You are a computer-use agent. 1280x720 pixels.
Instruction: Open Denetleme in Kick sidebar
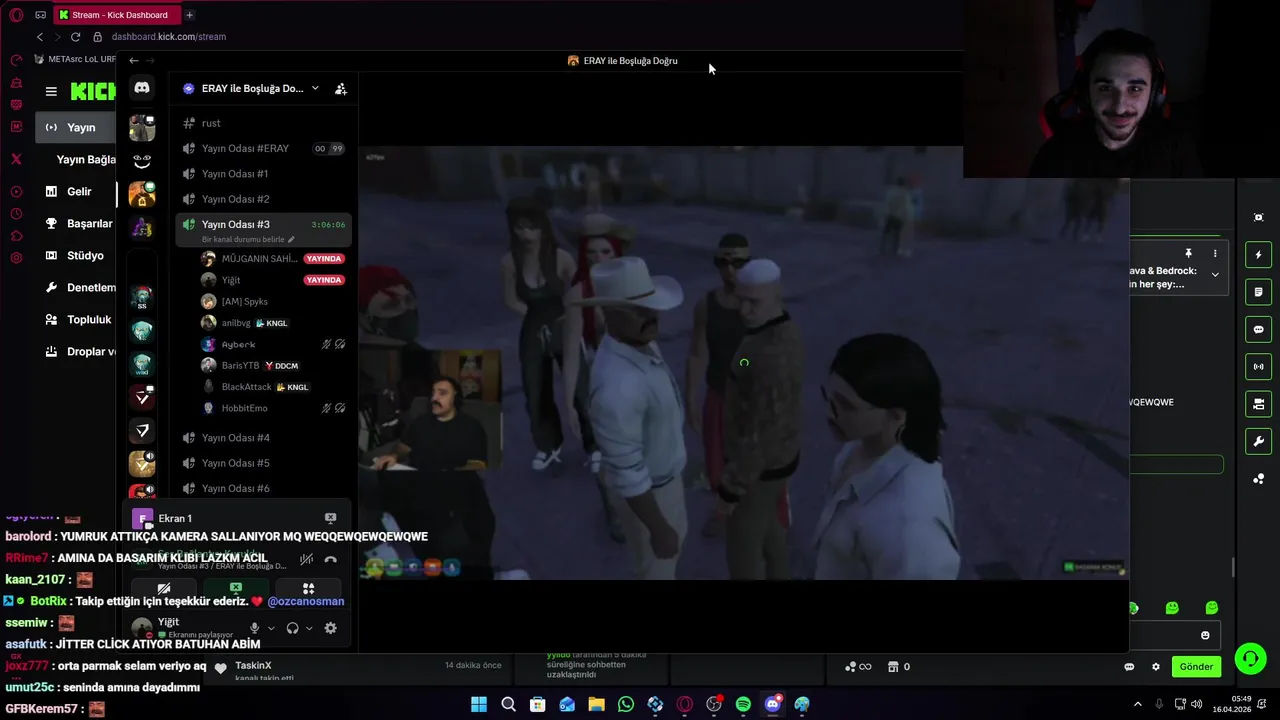click(x=78, y=287)
